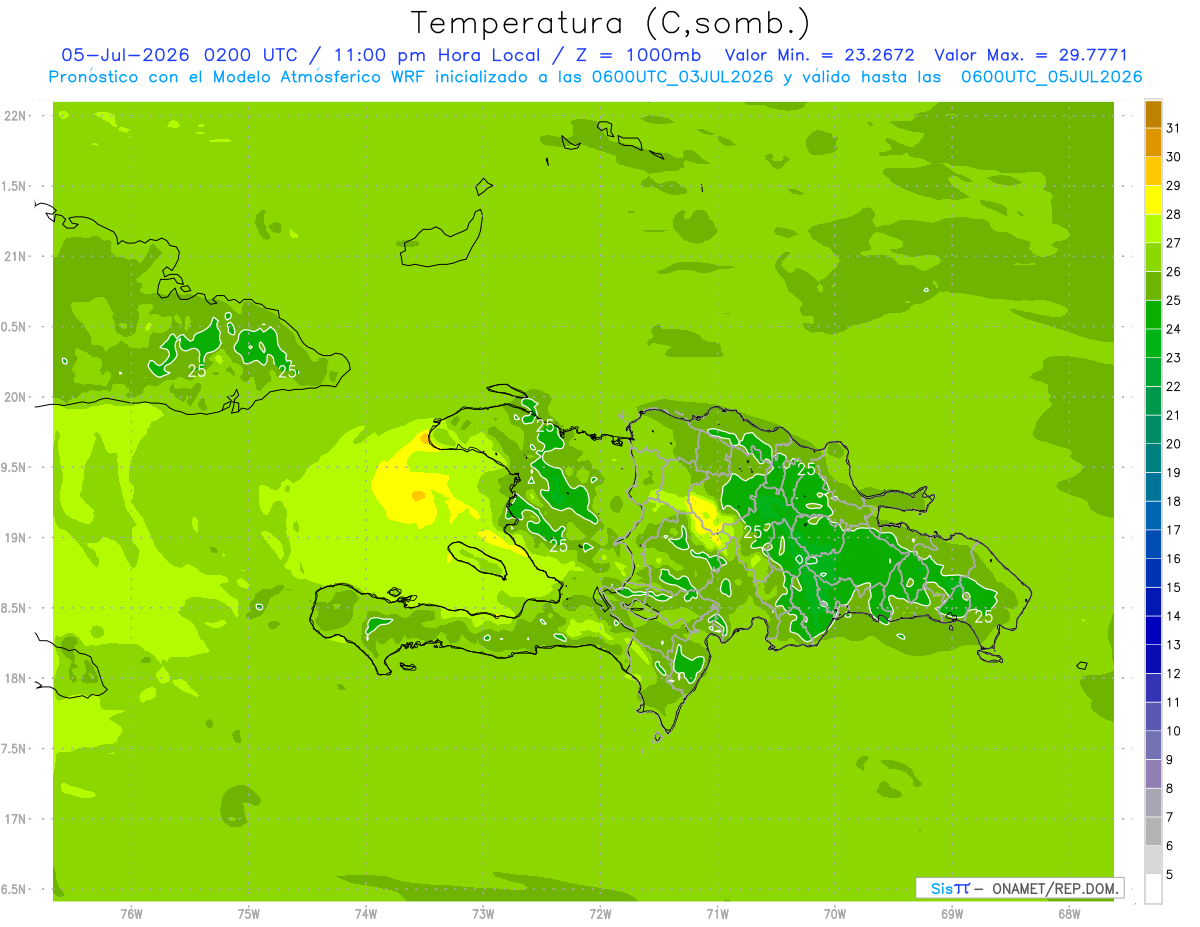The width and height of the screenshot is (1200, 927).
Task: Click the "Z = 1000mb" level label
Action: coord(636,55)
